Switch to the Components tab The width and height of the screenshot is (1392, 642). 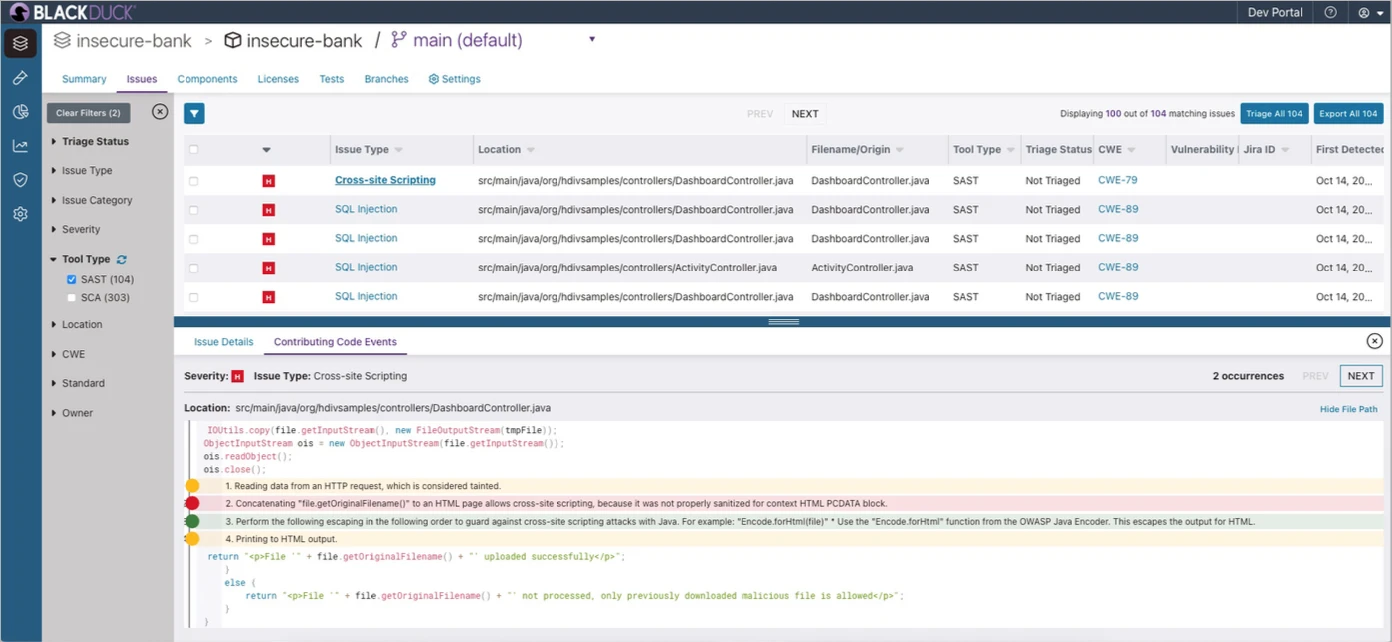[x=207, y=79]
